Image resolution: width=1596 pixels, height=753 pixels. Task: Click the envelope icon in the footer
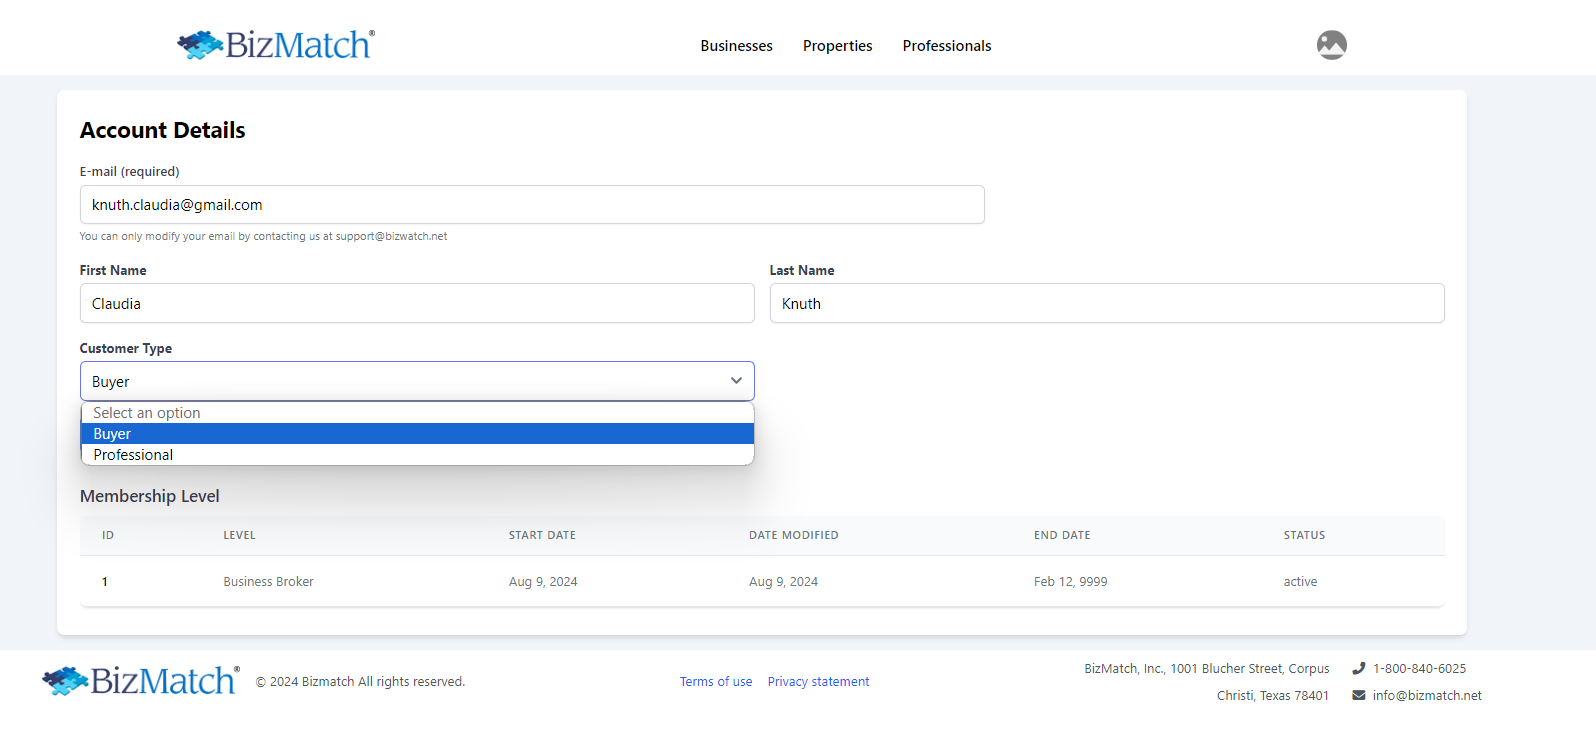(1358, 696)
